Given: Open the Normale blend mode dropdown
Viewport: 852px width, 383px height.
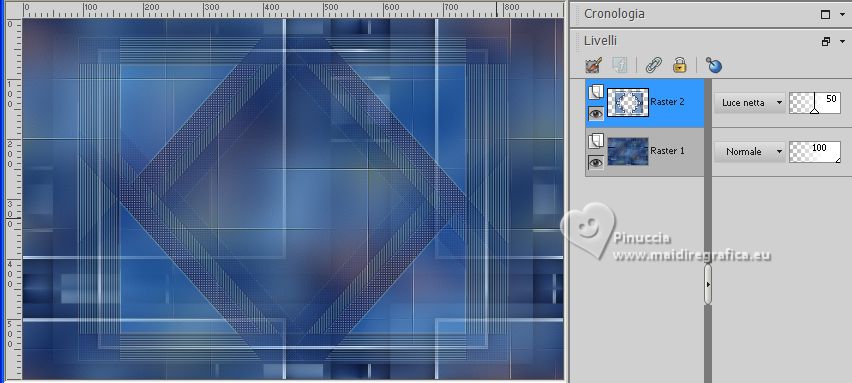Looking at the screenshot, I should pos(749,152).
